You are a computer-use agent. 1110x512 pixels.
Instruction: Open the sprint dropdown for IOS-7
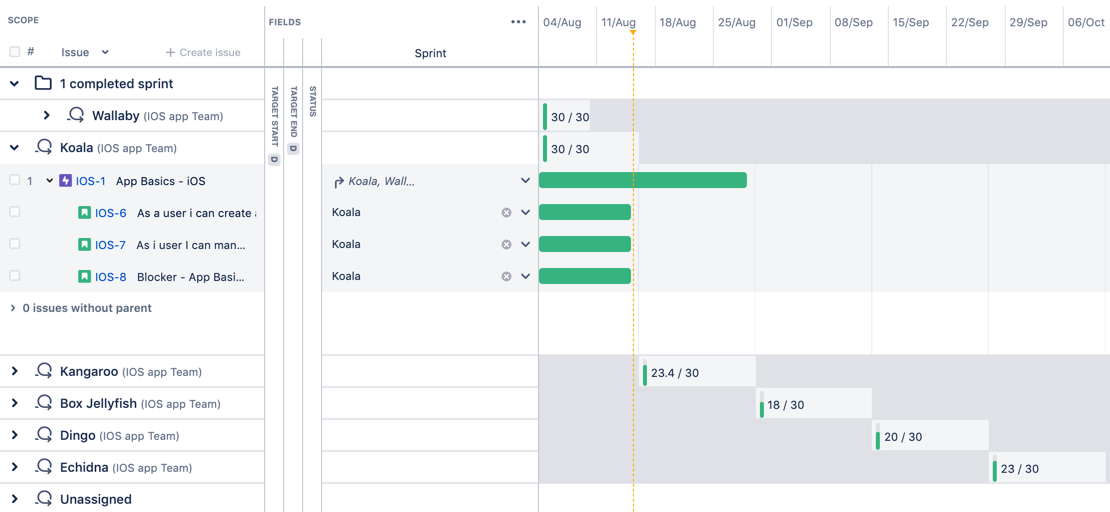pyautogui.click(x=525, y=244)
